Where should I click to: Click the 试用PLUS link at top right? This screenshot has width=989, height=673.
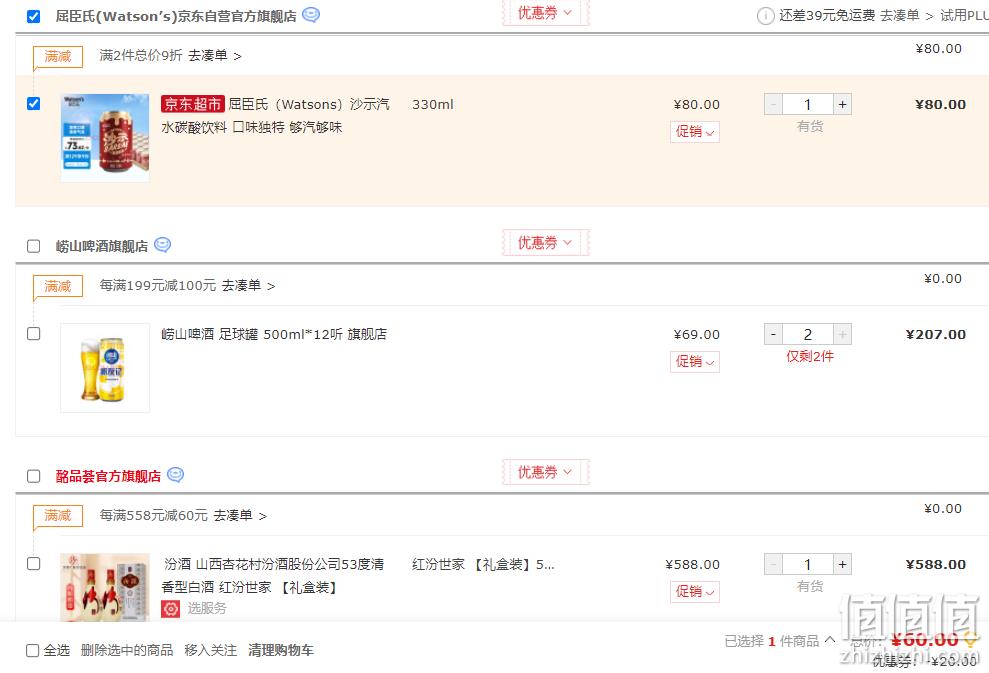[x=964, y=16]
